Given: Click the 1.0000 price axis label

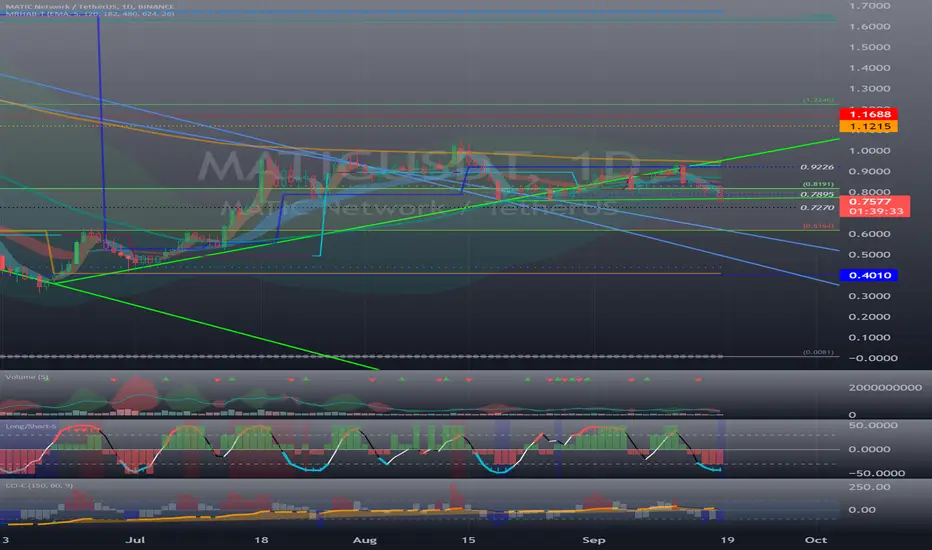Looking at the screenshot, I should [x=870, y=150].
